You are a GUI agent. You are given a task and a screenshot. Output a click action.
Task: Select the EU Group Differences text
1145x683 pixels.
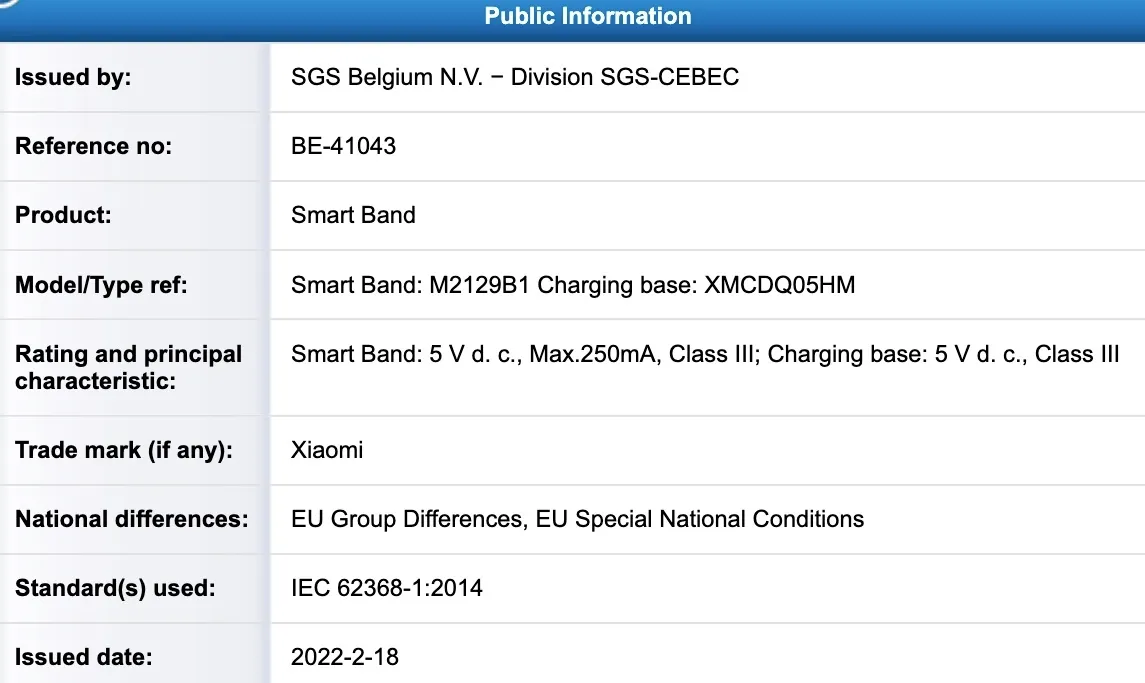point(407,519)
